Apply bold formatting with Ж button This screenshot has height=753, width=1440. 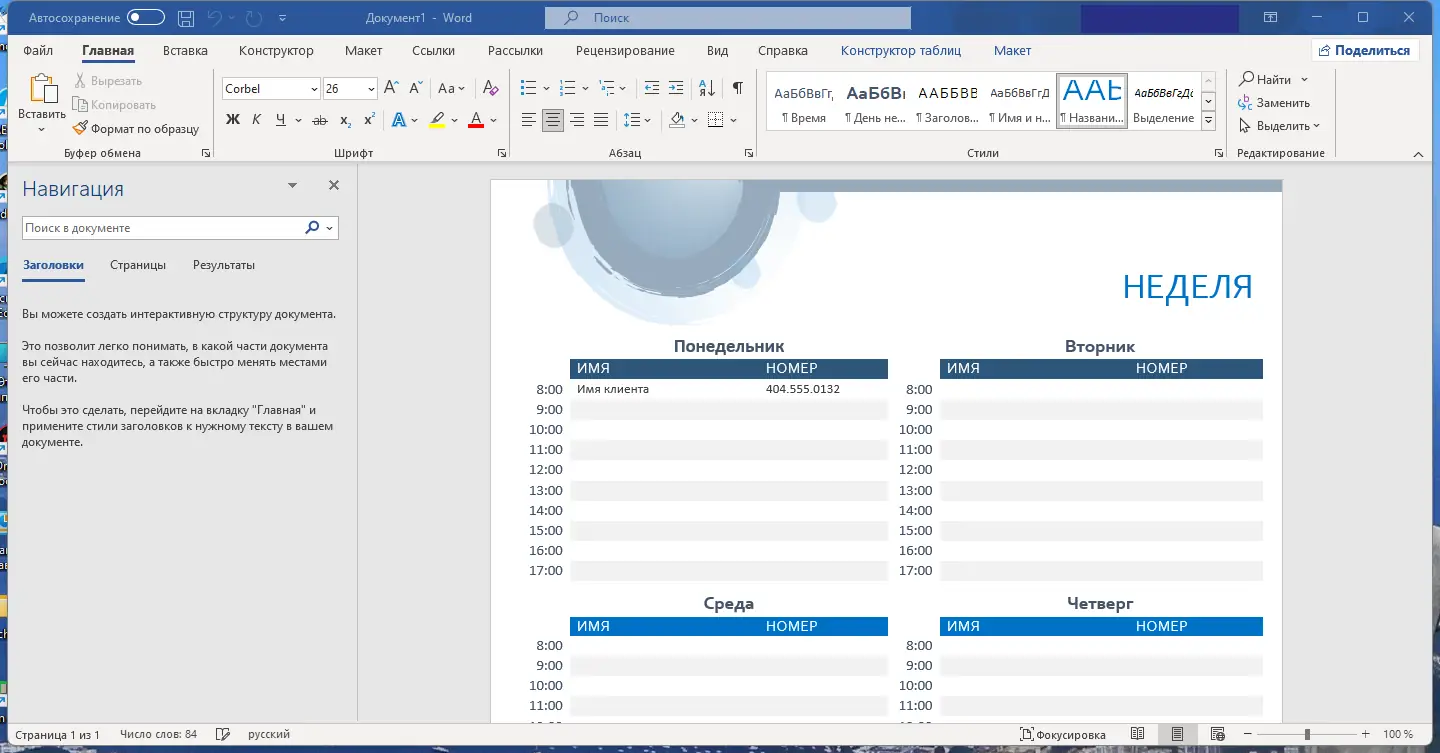(x=233, y=120)
